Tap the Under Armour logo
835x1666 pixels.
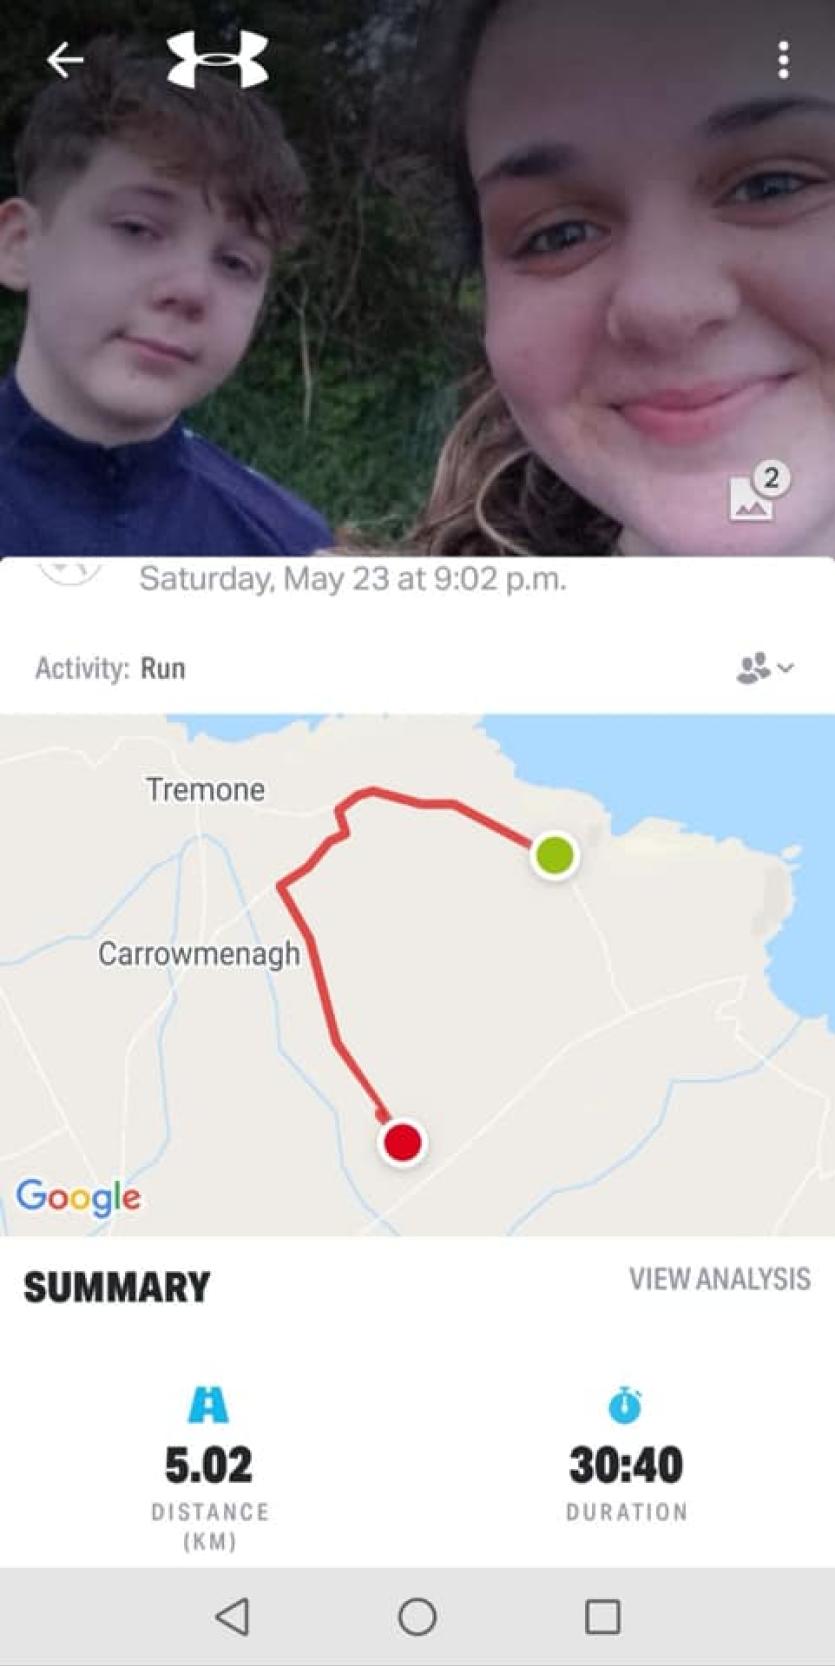tap(218, 59)
